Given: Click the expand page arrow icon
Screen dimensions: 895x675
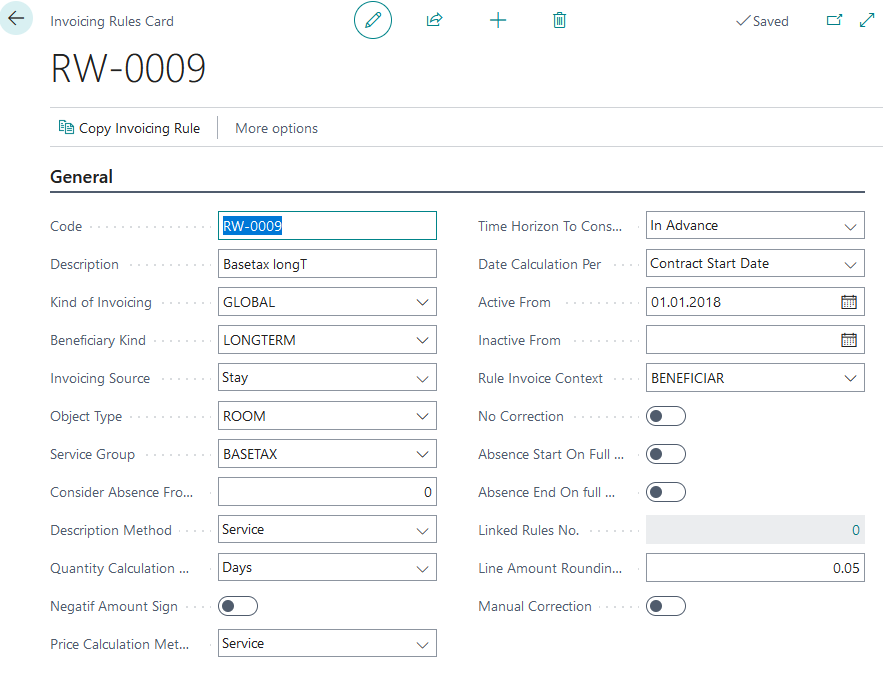Looking at the screenshot, I should 867,21.
